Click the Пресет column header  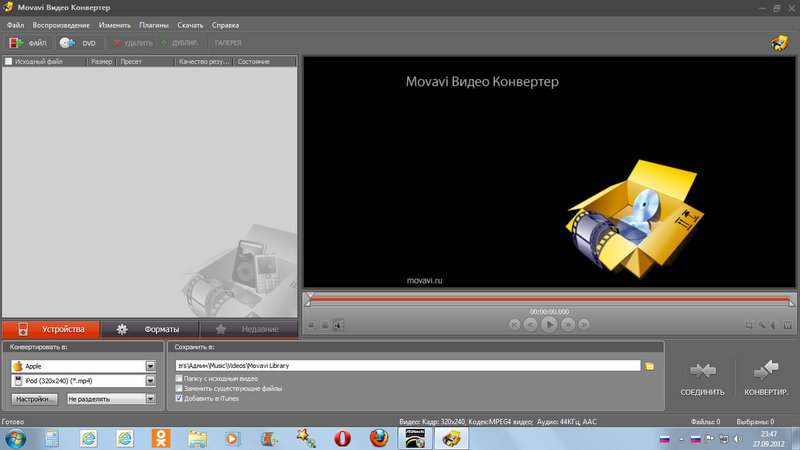(x=145, y=61)
